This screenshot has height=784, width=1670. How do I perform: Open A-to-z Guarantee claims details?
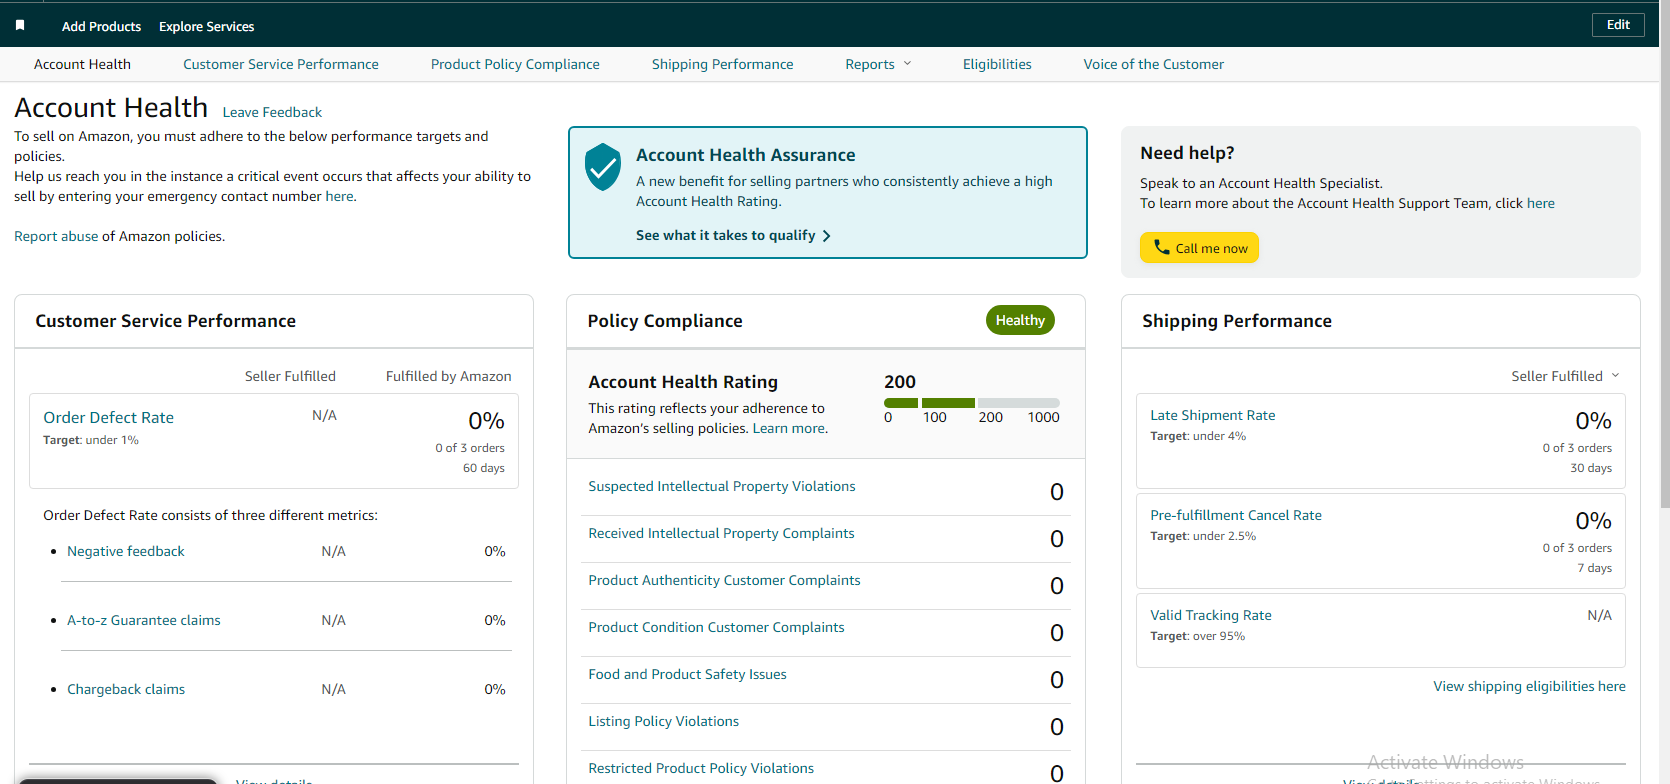[144, 620]
